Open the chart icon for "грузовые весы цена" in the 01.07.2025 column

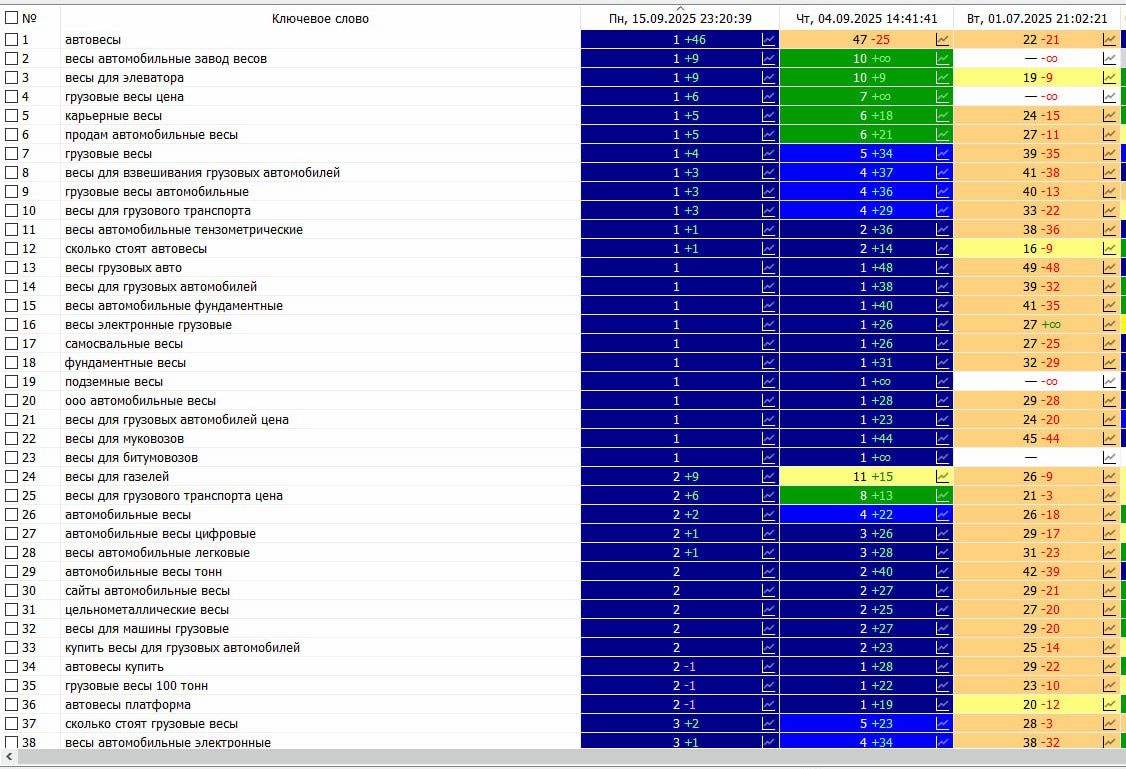point(1109,97)
